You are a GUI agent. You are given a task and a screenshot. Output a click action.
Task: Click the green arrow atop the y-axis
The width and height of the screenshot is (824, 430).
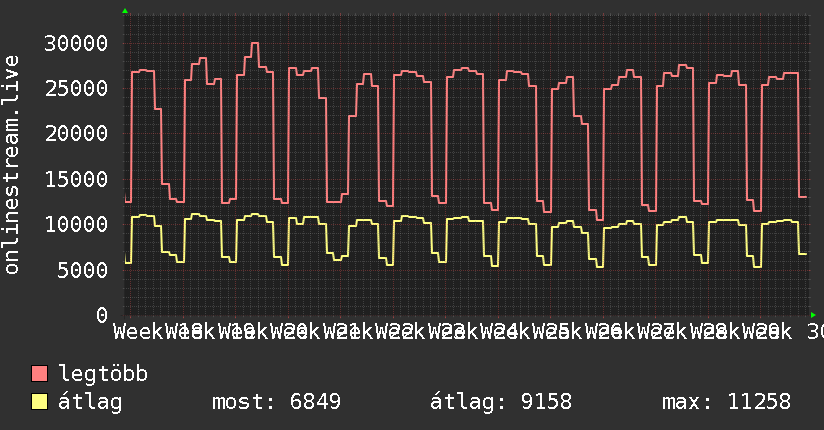[x=125, y=11]
